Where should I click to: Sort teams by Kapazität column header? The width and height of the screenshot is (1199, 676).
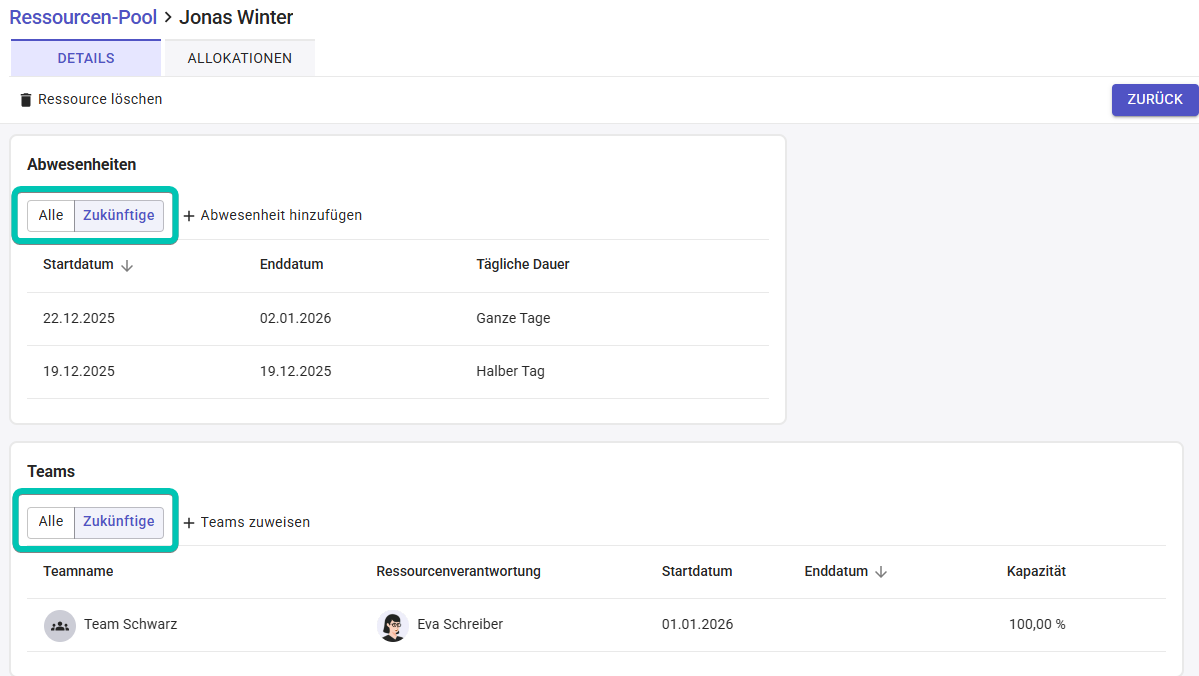(x=1036, y=572)
